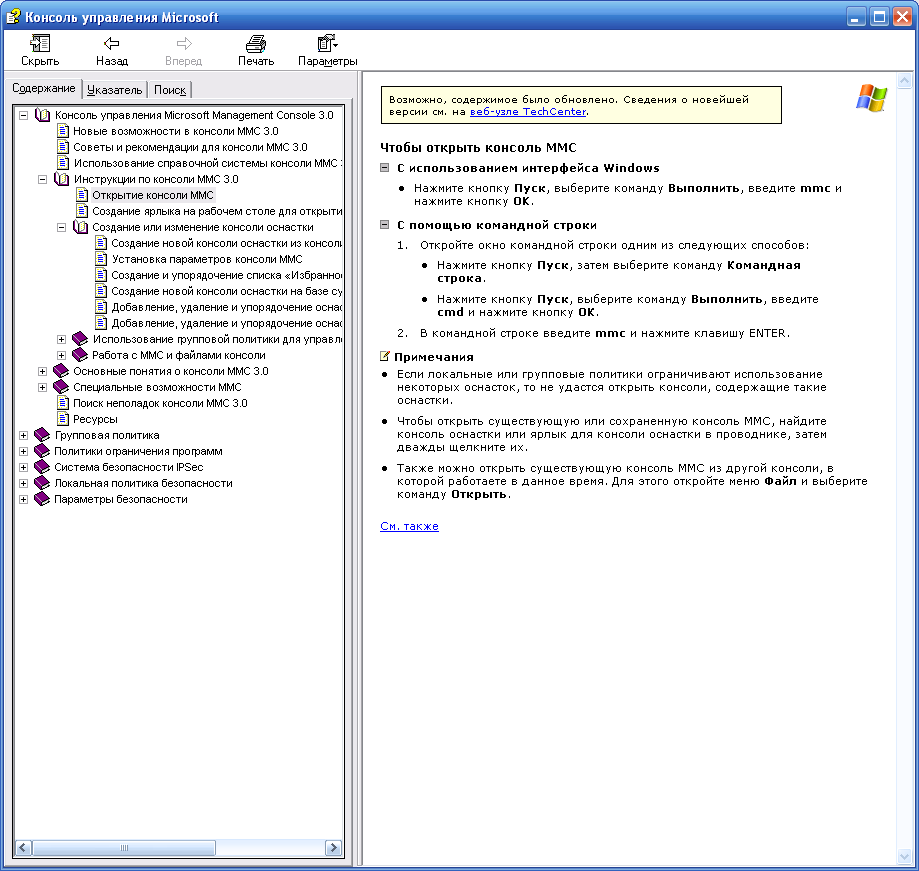The height and width of the screenshot is (871, 919).
Task: Click the open book icon of Создание или изменение консоли оснастки
Action: (80, 227)
